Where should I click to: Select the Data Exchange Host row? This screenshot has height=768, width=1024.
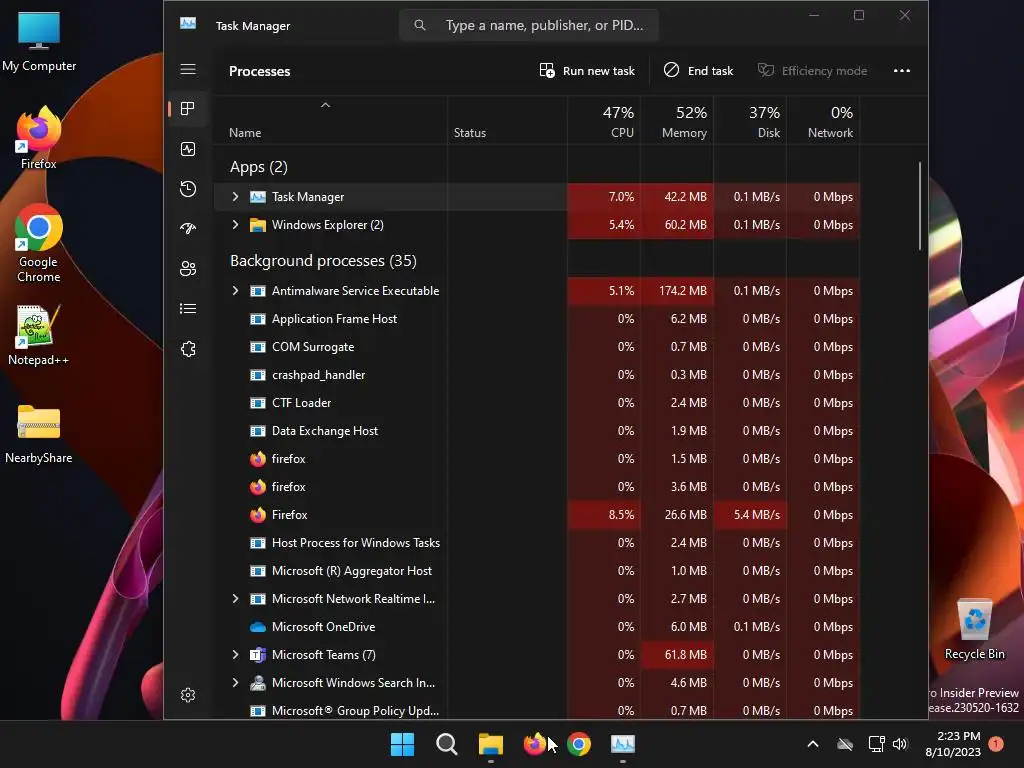coord(536,431)
